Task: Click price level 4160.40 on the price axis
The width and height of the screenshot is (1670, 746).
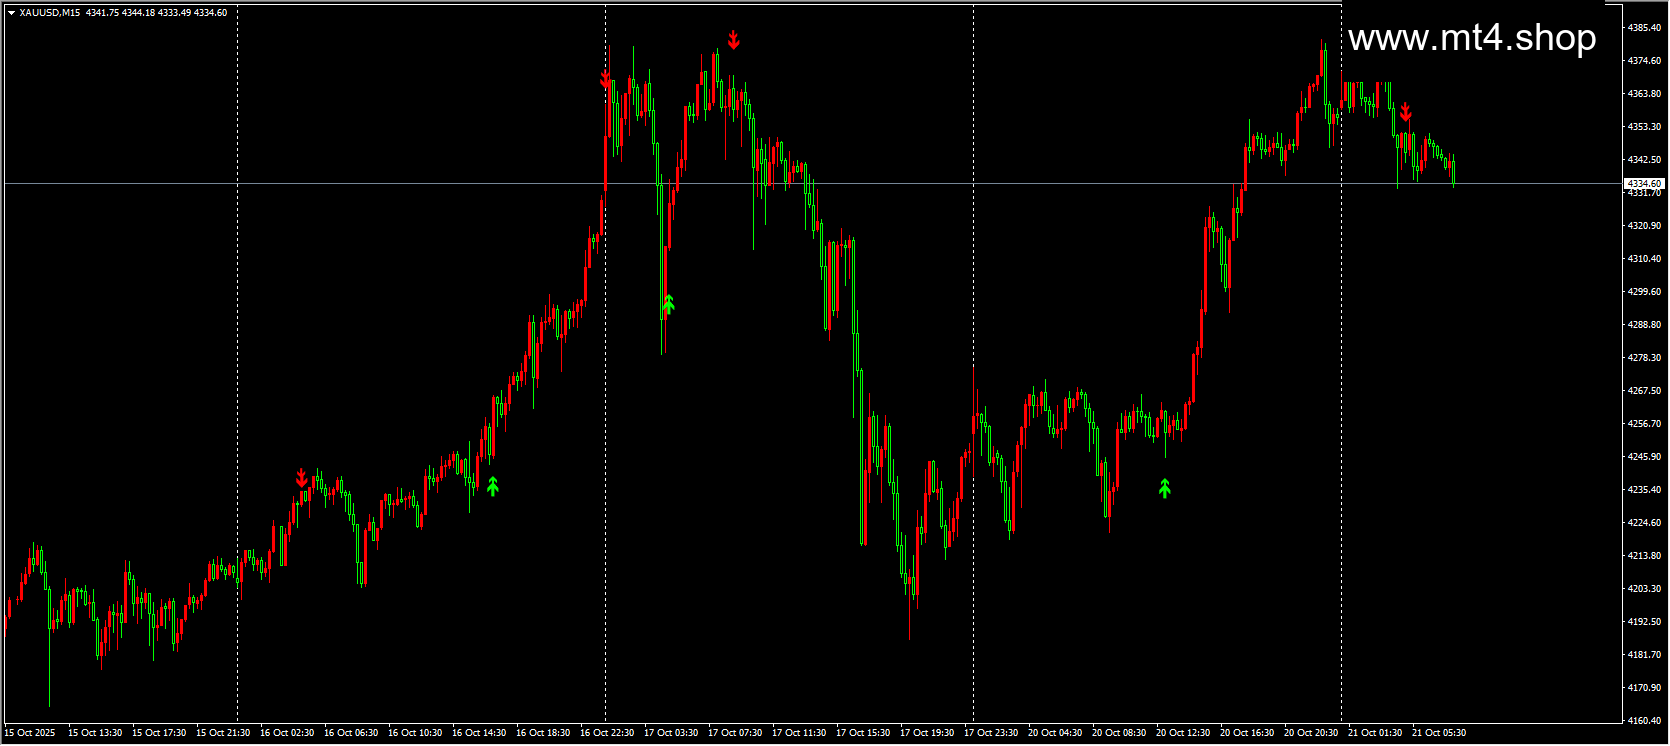Action: click(x=1645, y=721)
